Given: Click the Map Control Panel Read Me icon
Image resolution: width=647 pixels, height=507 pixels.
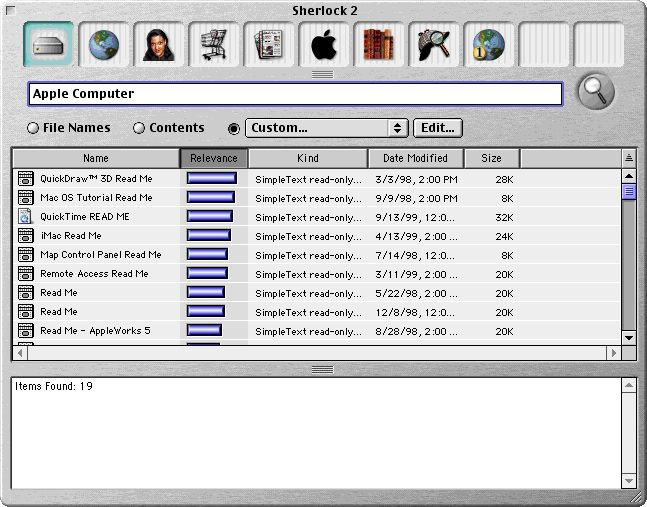Looking at the screenshot, I should [26, 255].
